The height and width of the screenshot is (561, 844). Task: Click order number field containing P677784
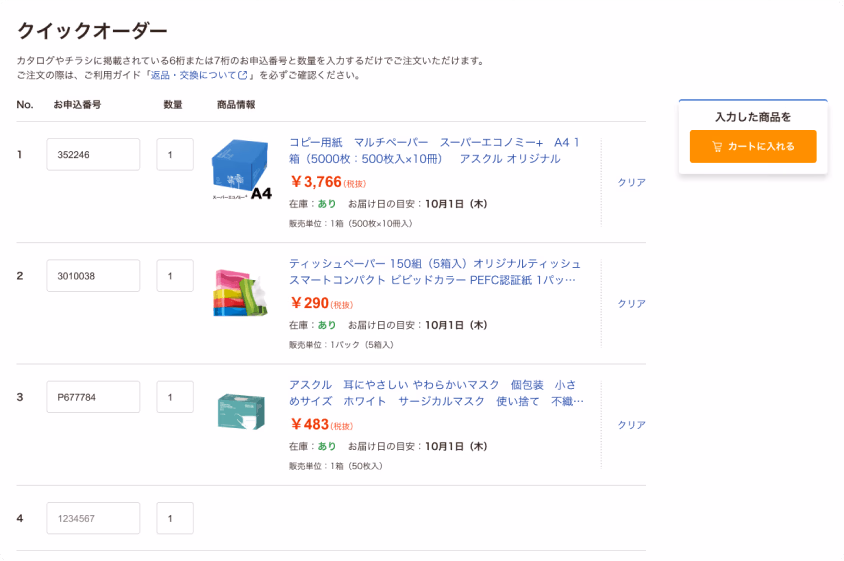(x=93, y=397)
